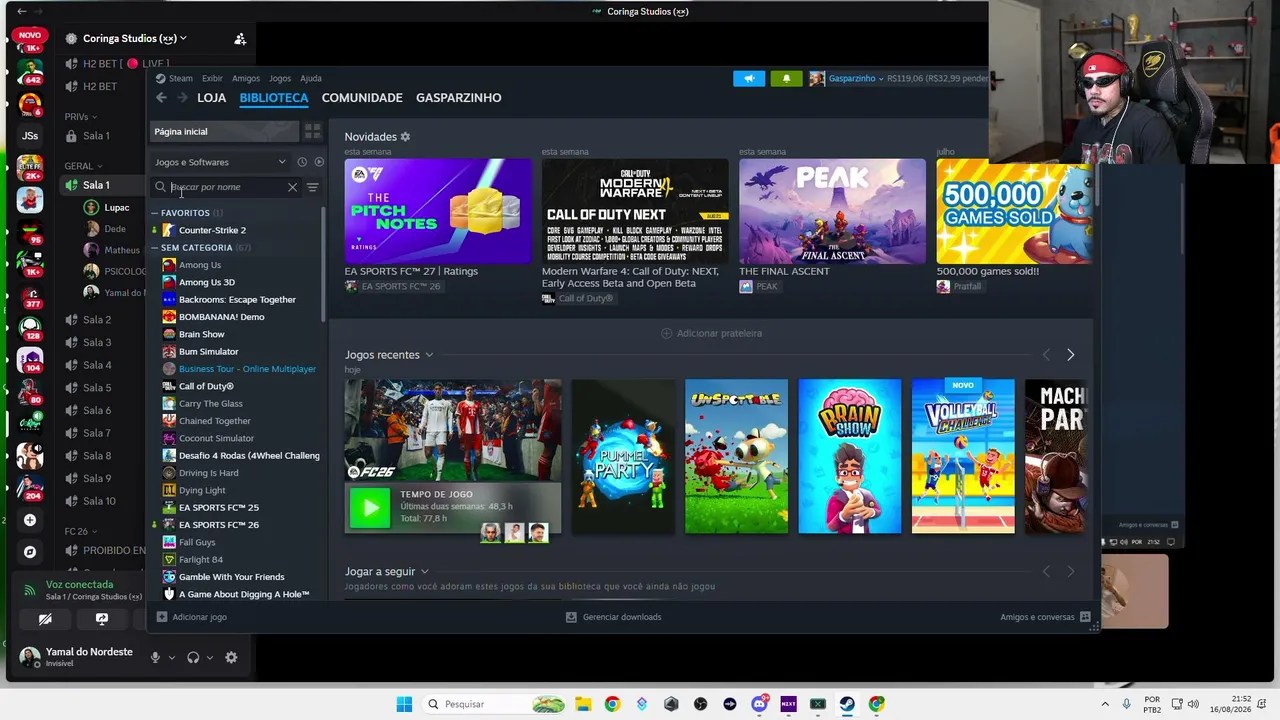Click the Adicionar jogo plus icon
Viewport: 1280px width, 720px height.
click(x=162, y=617)
